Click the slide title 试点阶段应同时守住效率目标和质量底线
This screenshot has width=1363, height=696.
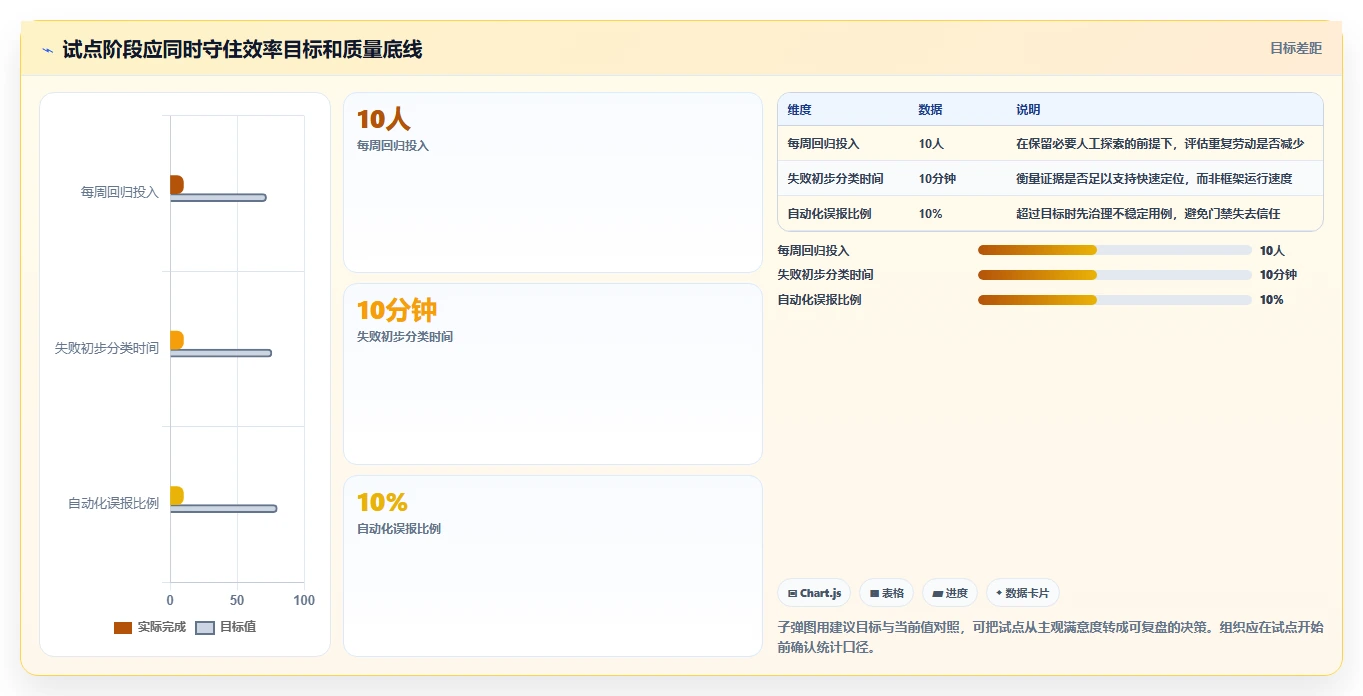[x=242, y=49]
